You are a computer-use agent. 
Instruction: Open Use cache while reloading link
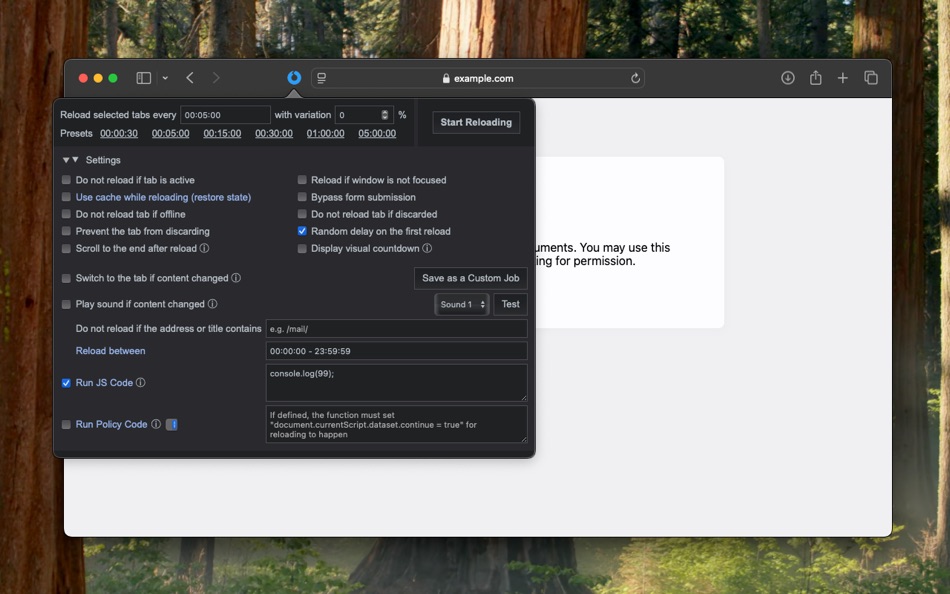click(x=163, y=197)
